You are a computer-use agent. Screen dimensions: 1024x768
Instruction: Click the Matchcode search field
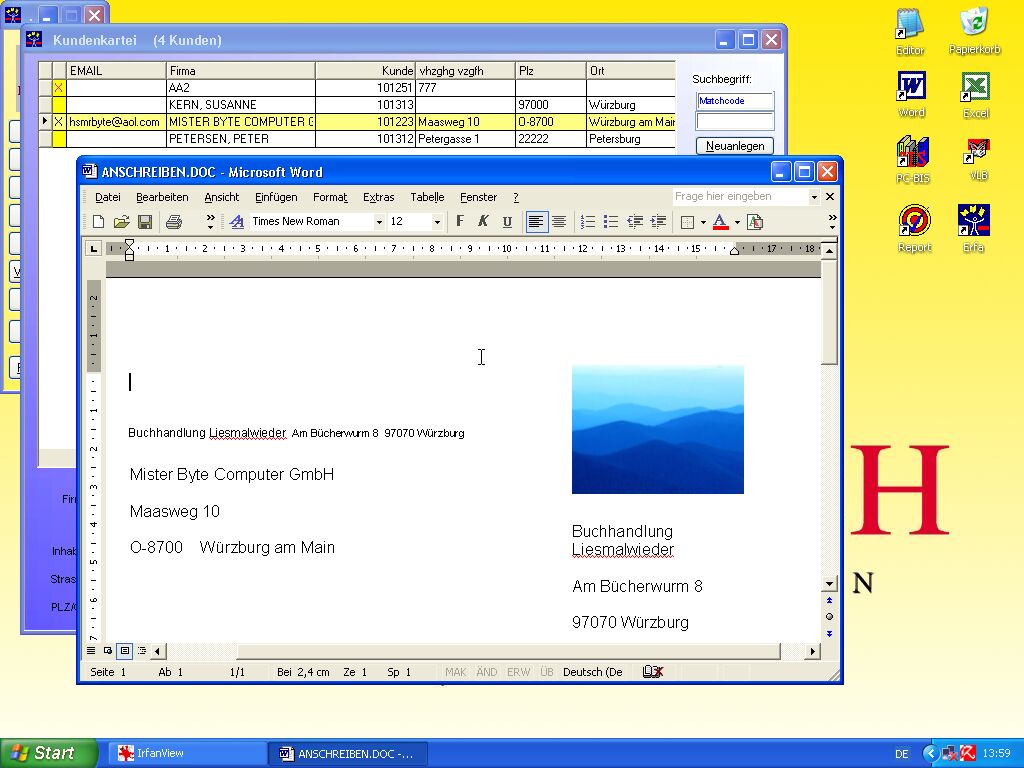(x=735, y=101)
